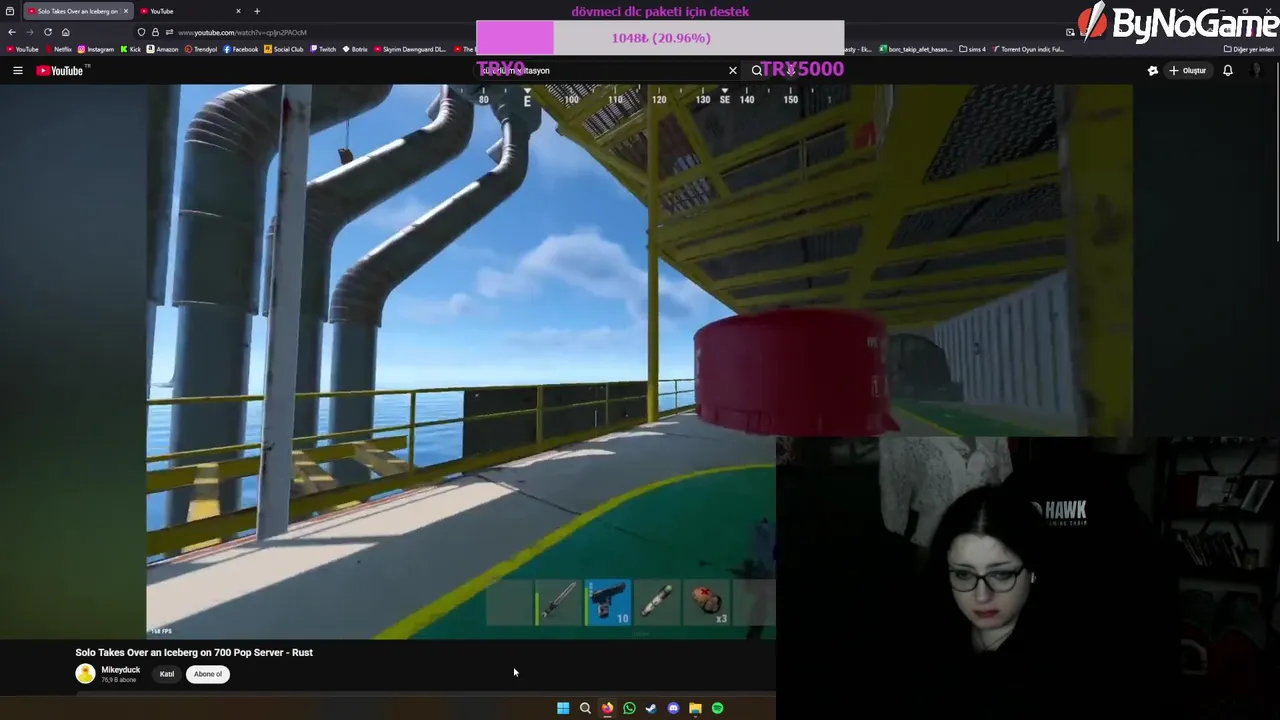1280x720 pixels.
Task: Open the Botrix bookmark
Action: (x=356, y=49)
